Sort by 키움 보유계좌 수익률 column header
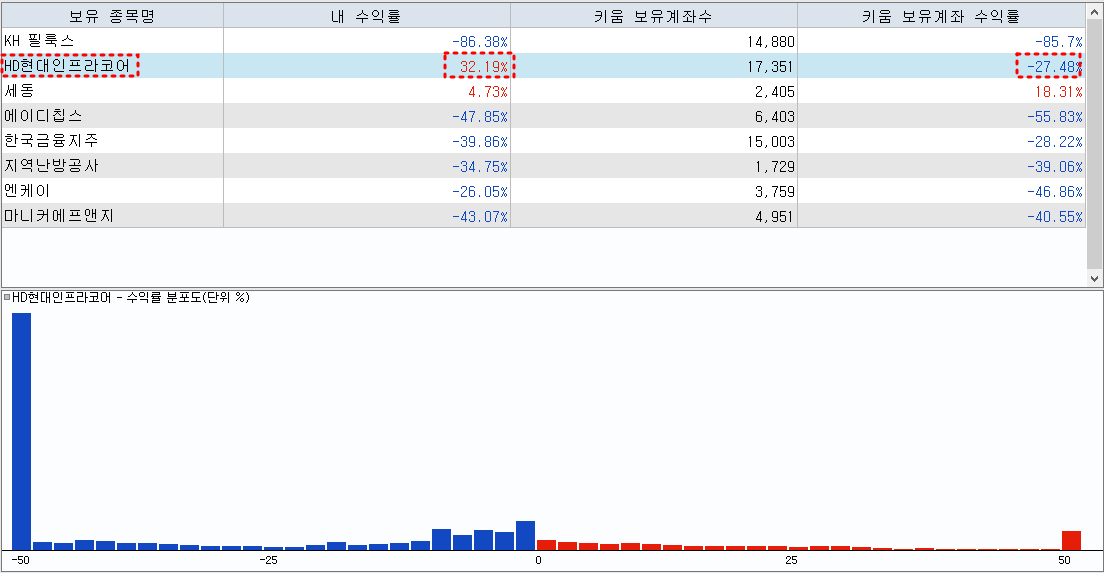Viewport: 1104px width, 573px height. (x=941, y=15)
